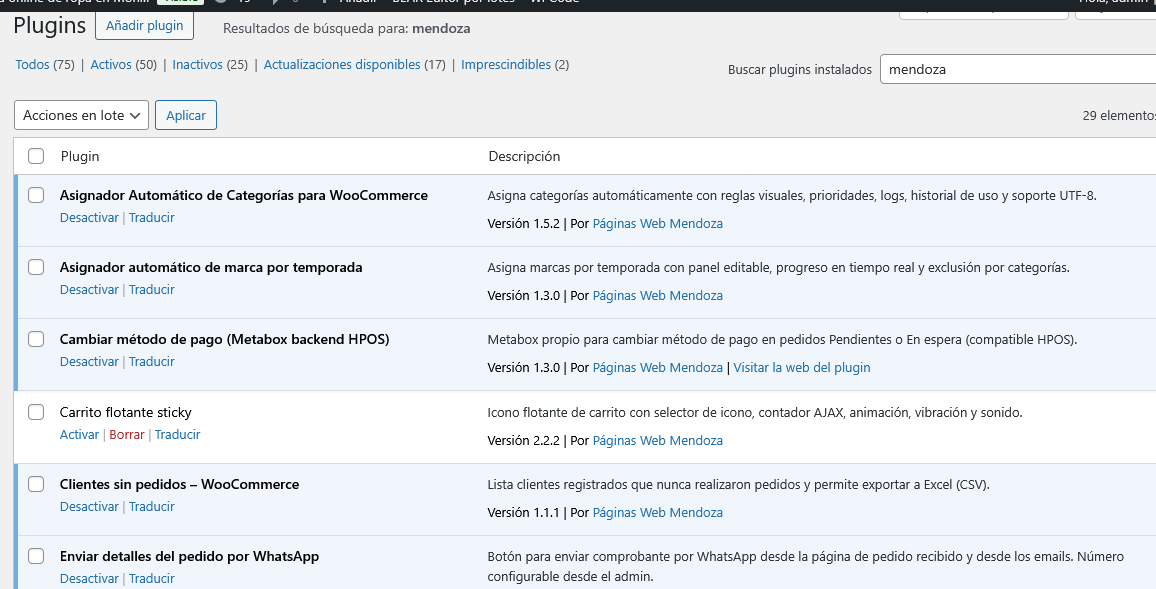Open Páginas Web Mendoza link for Carrito flotante sticky
1156x589 pixels.
click(658, 441)
